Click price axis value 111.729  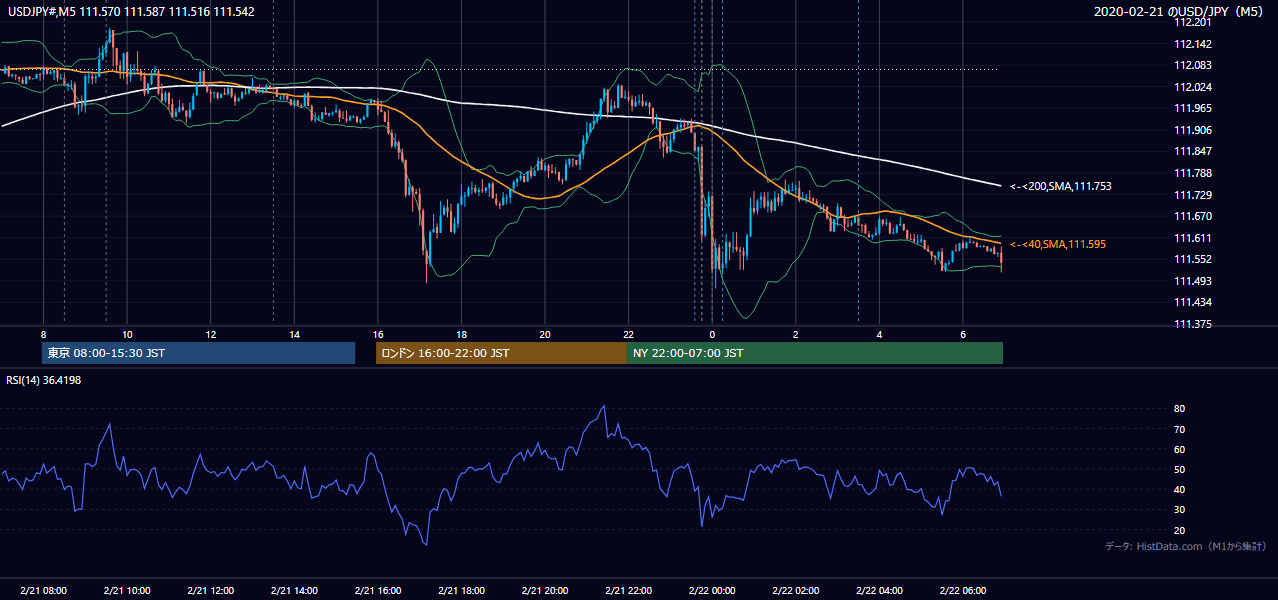pyautogui.click(x=1191, y=195)
